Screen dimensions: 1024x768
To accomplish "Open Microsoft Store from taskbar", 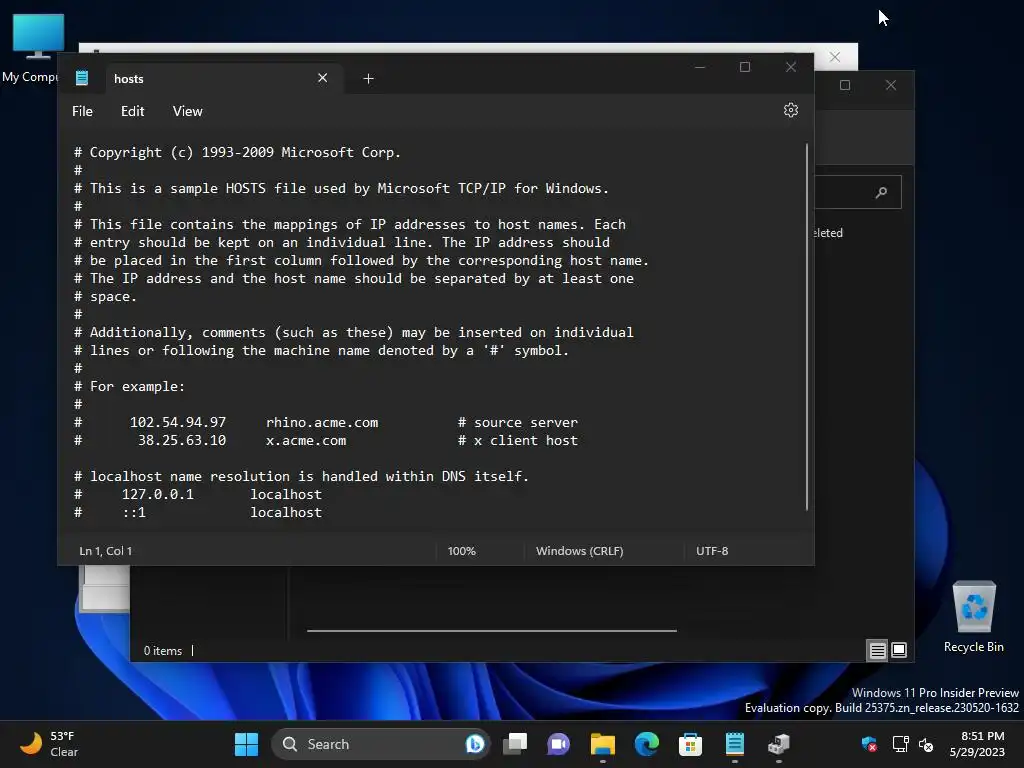I will [690, 744].
